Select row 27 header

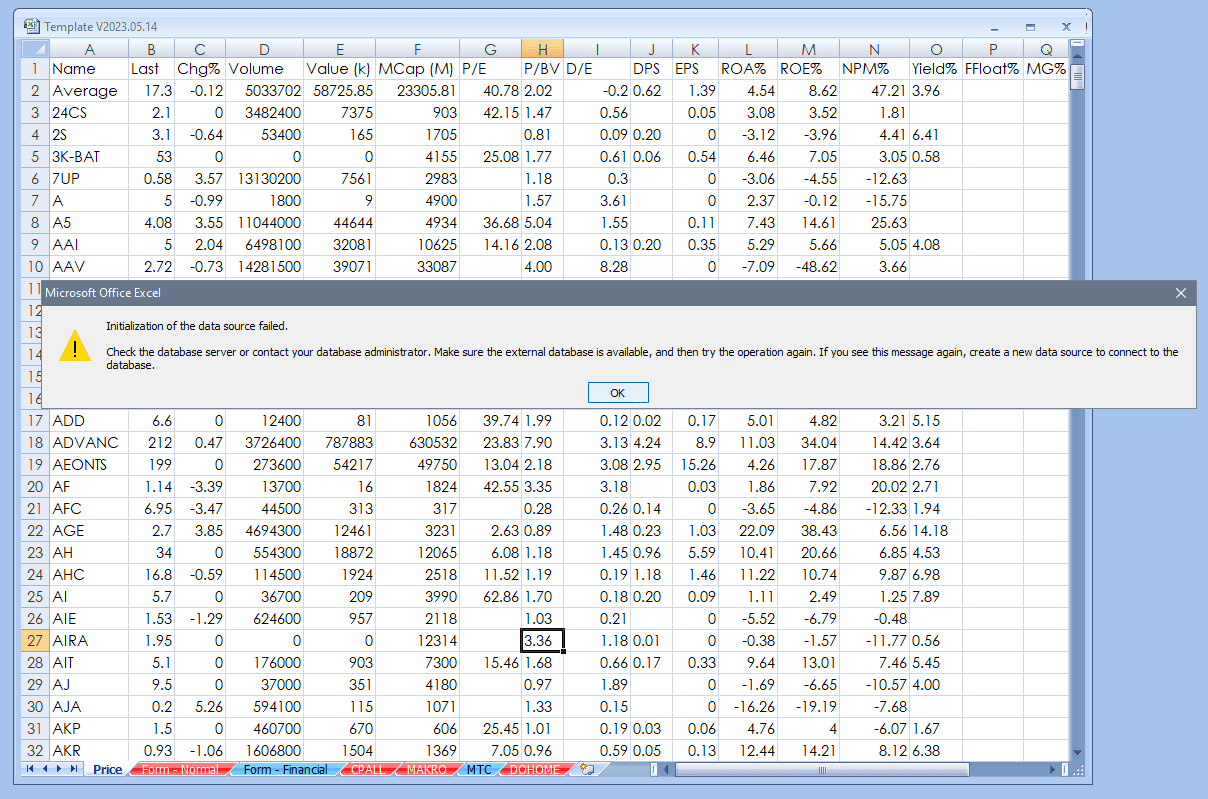point(34,640)
